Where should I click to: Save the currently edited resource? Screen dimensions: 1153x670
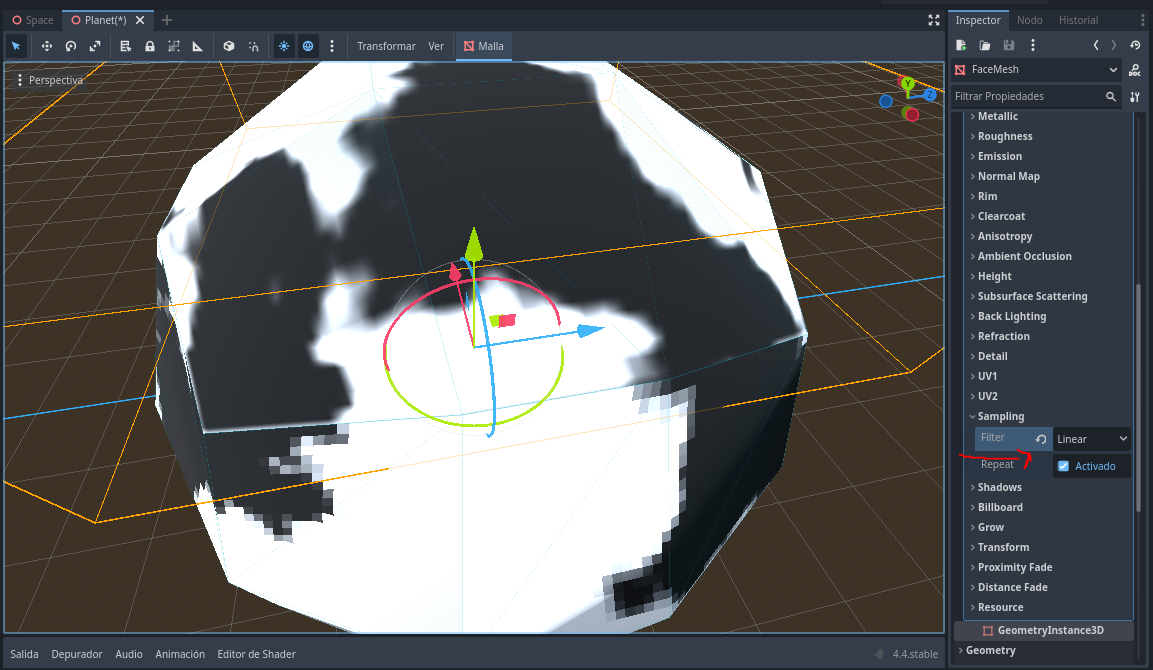point(1009,46)
